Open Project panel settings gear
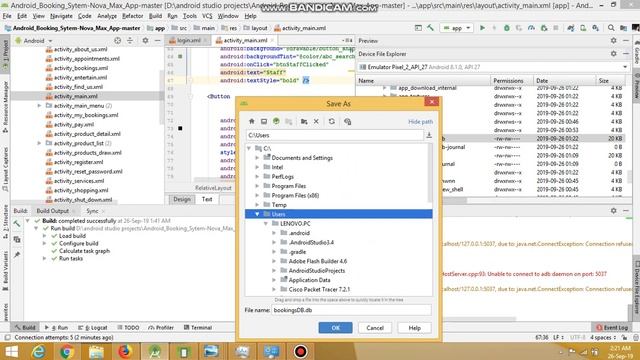 [145, 41]
